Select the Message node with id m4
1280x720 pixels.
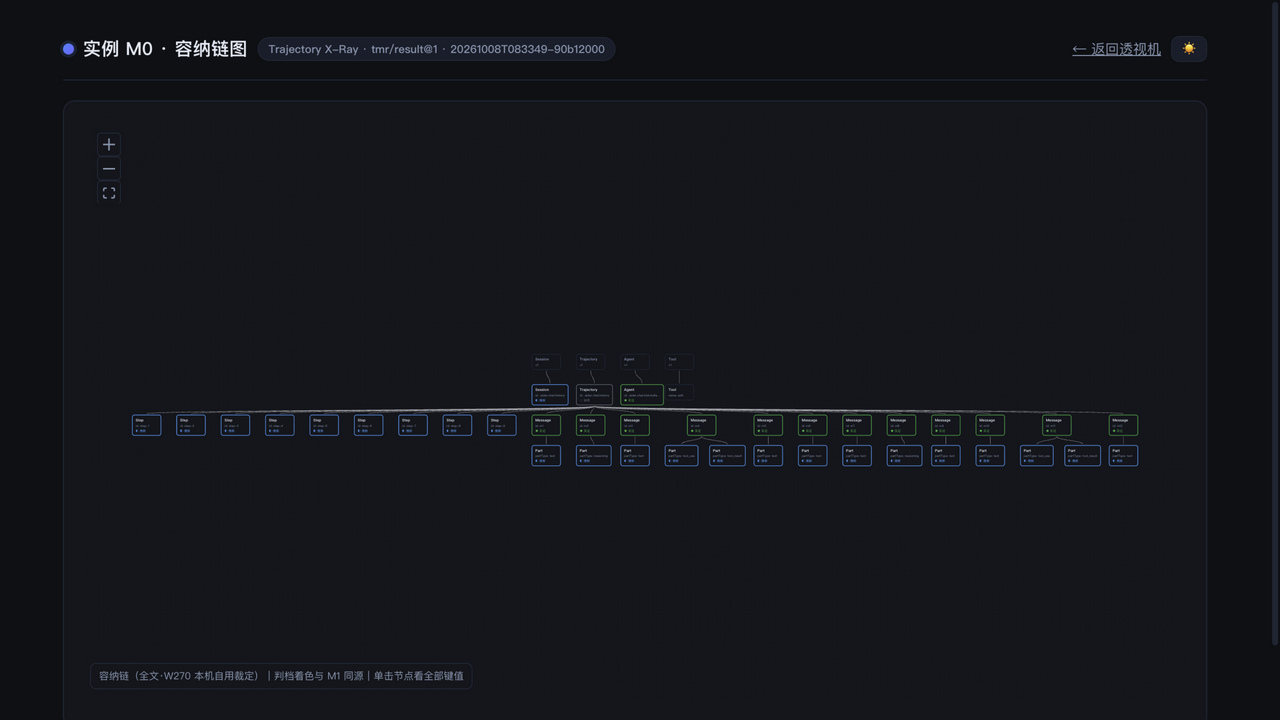[x=702, y=425]
